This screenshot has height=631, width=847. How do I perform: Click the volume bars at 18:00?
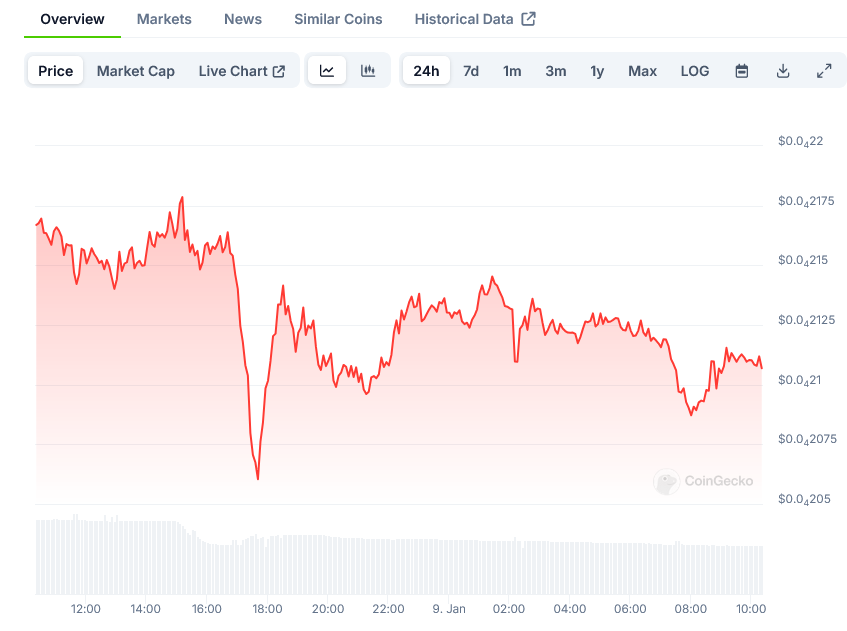267,565
